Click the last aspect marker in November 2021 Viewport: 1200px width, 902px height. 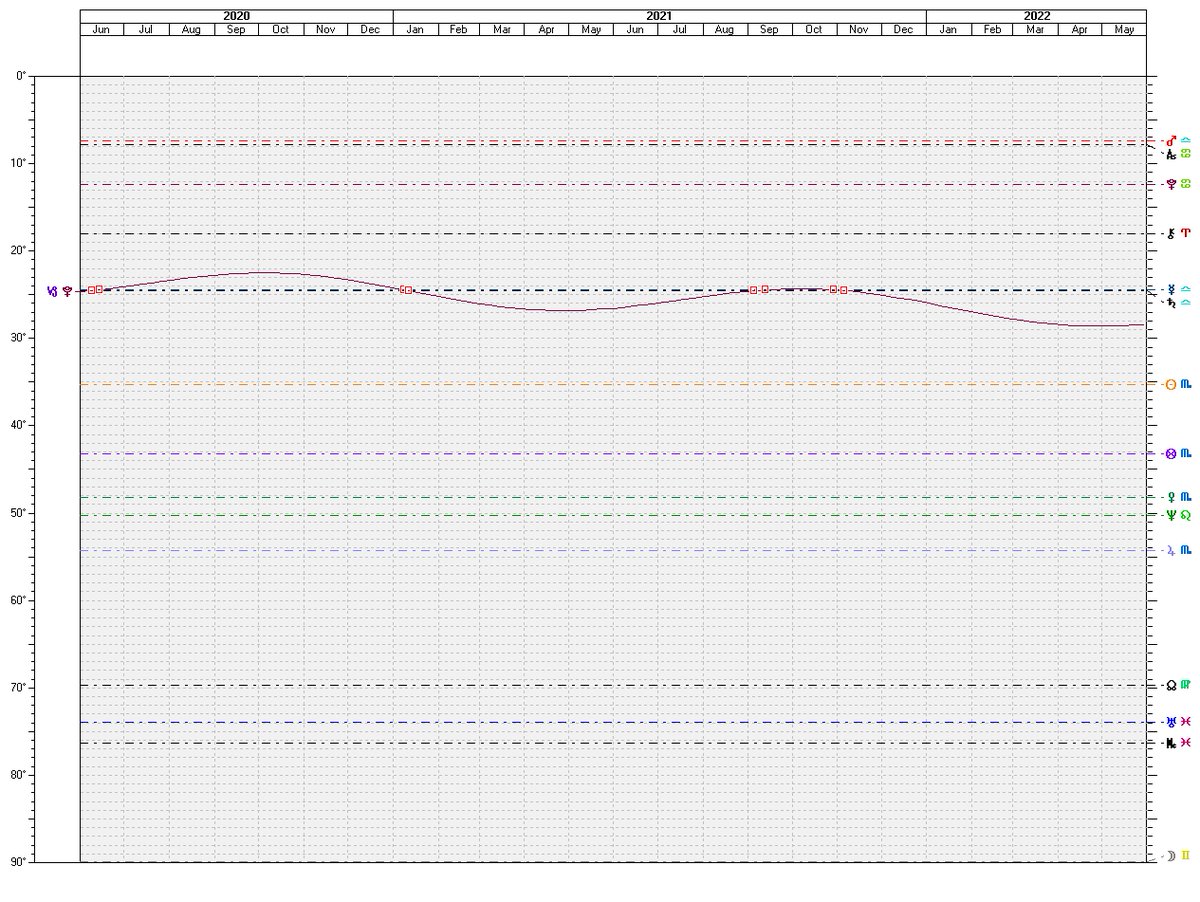pos(844,290)
